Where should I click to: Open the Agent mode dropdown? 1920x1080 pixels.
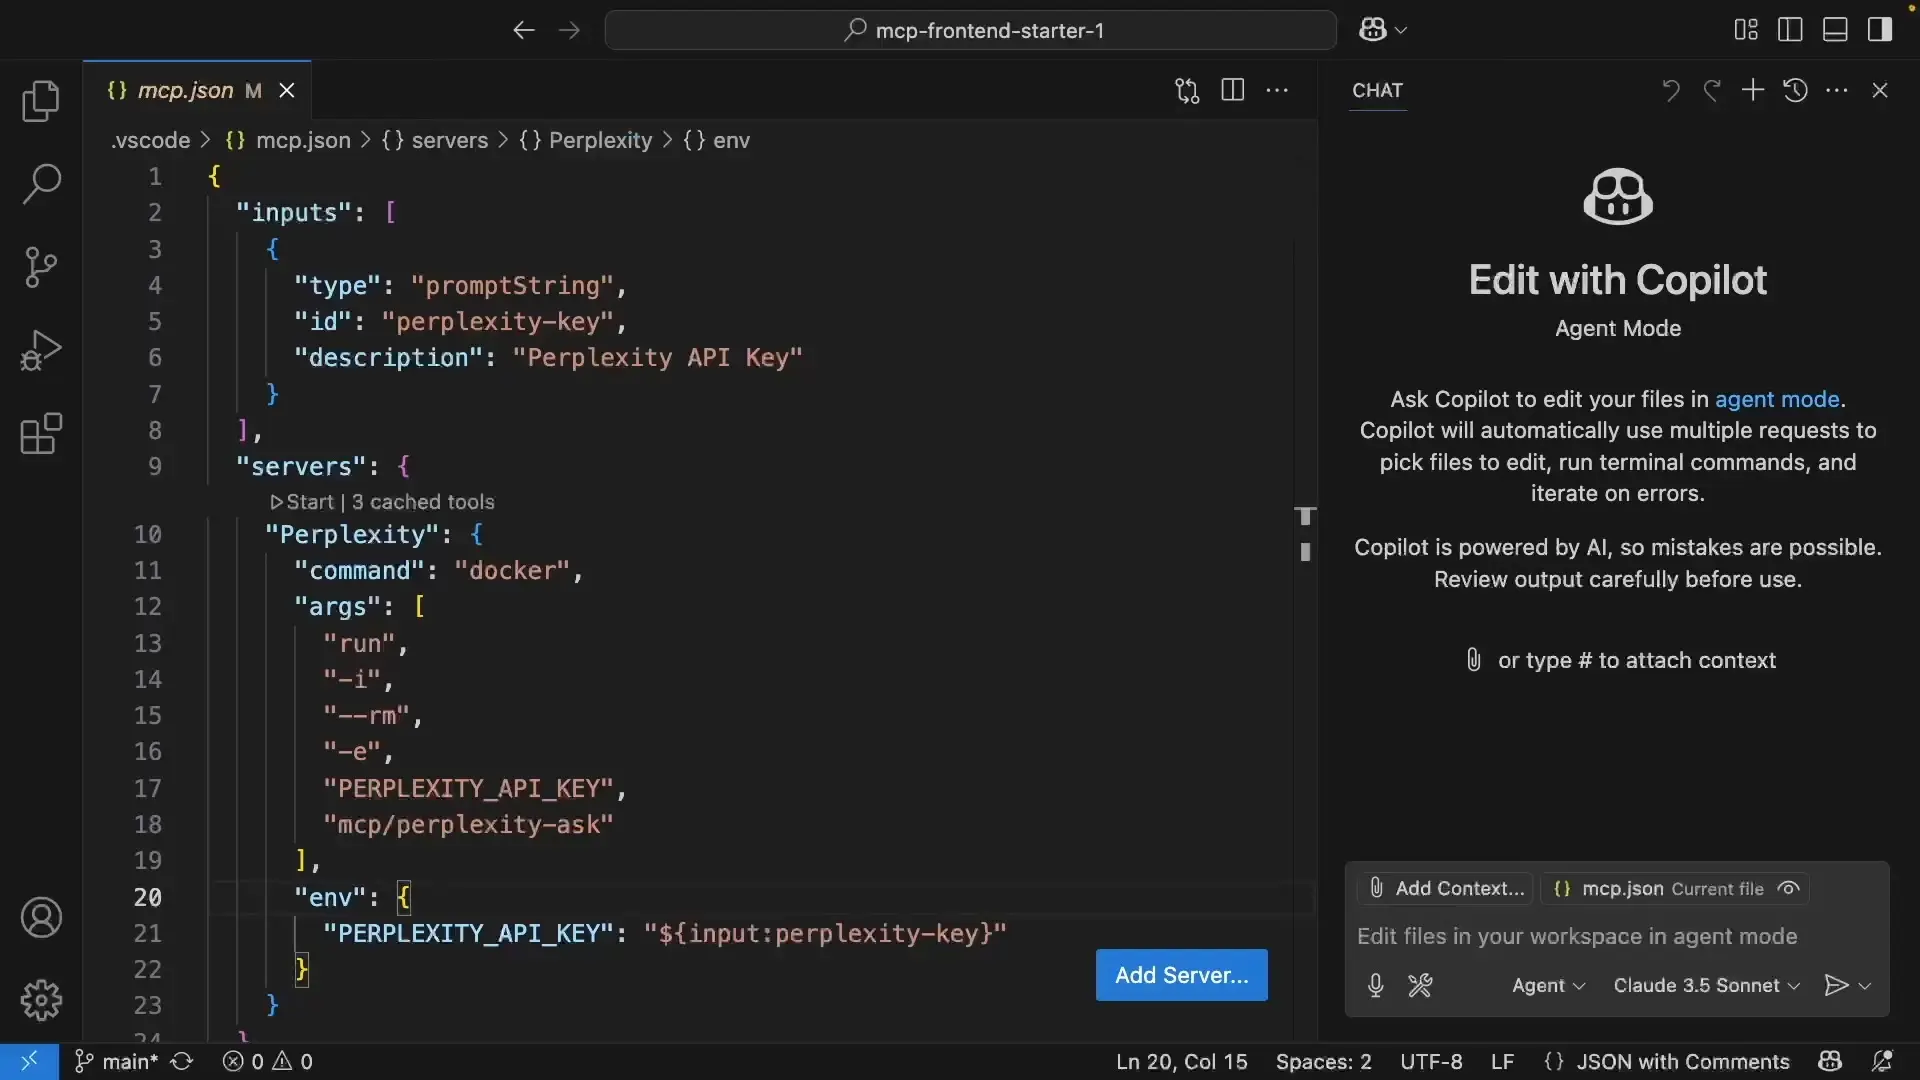tap(1548, 986)
